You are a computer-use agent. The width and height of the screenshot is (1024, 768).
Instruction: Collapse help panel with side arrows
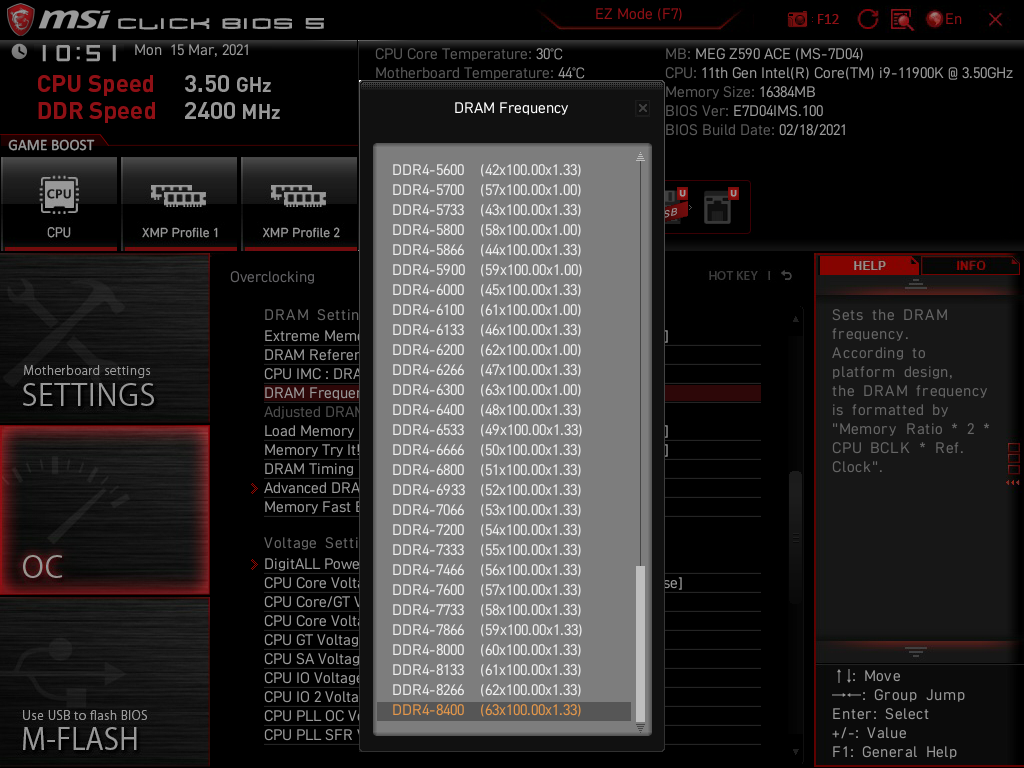click(x=1012, y=483)
